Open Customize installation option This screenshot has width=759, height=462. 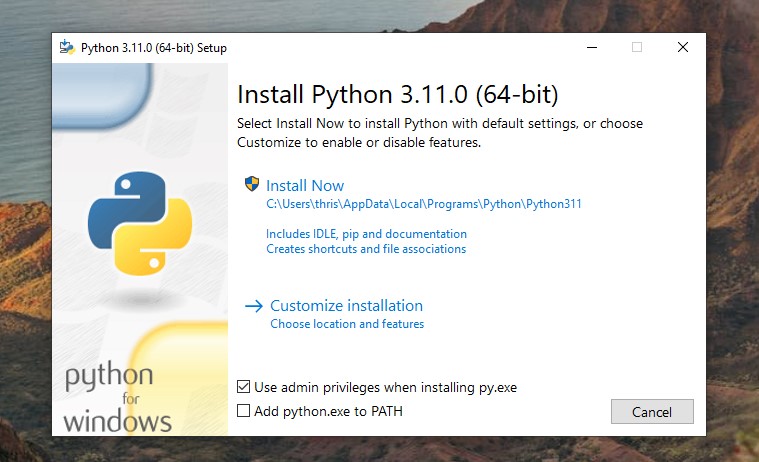(x=346, y=306)
